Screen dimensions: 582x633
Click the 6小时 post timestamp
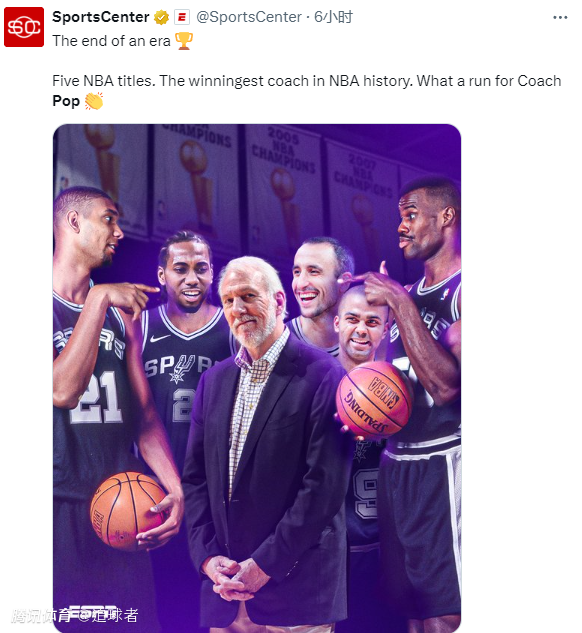(333, 17)
